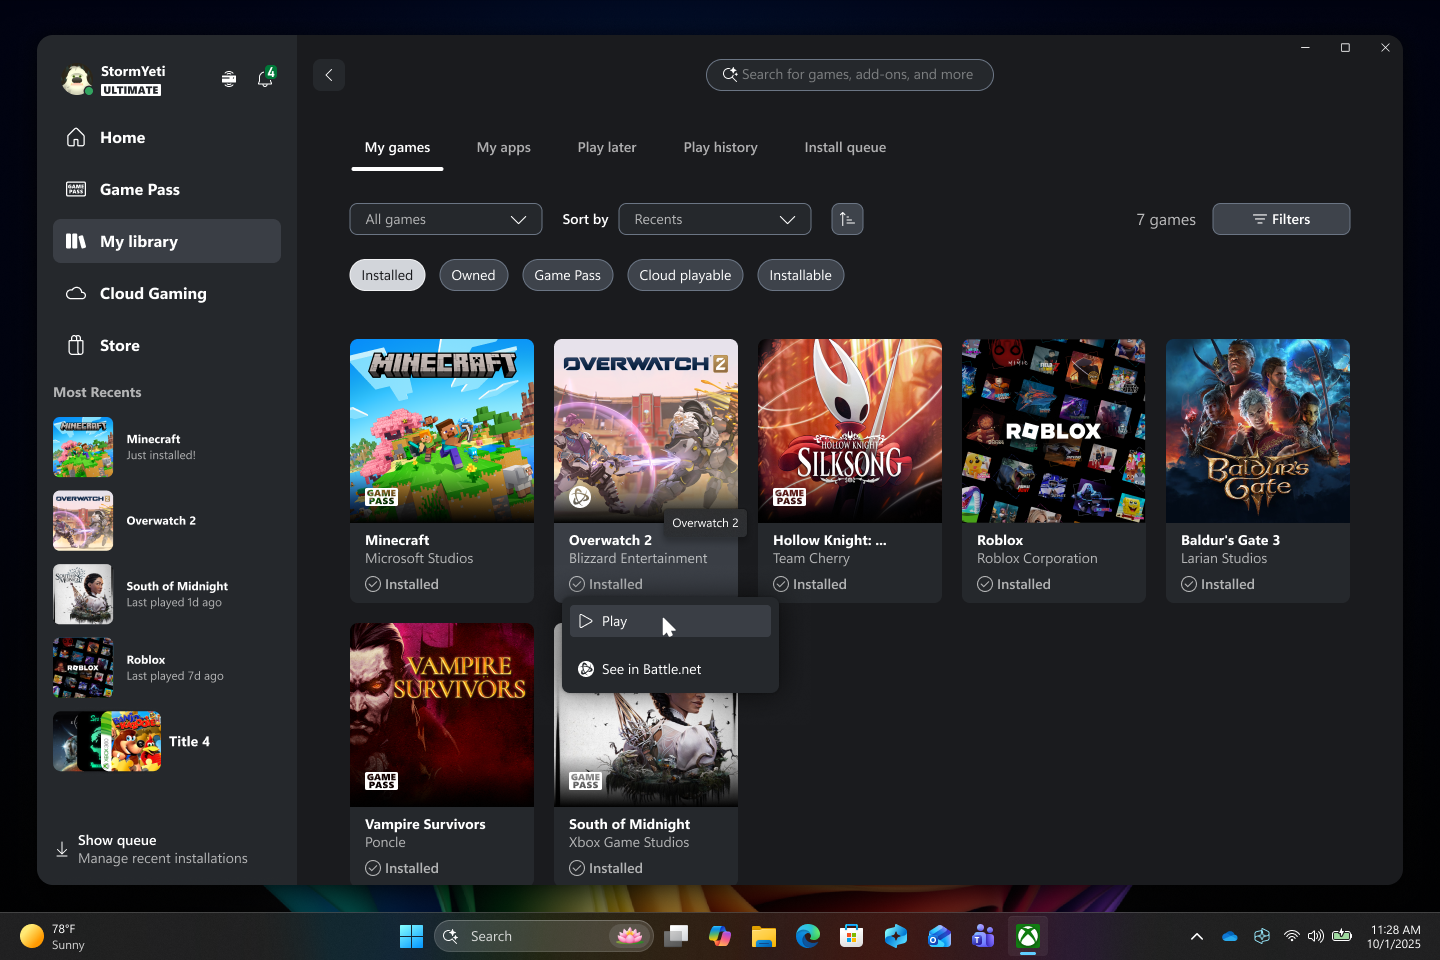Open the Recents sort dropdown

[714, 219]
